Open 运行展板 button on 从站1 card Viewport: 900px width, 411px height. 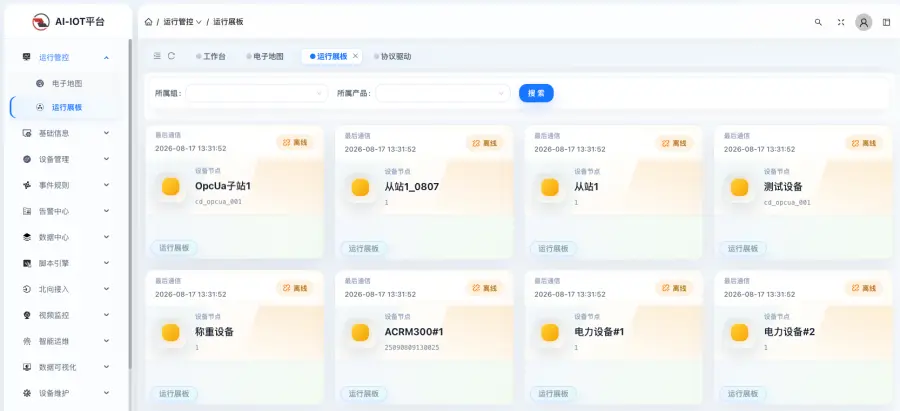pos(553,249)
